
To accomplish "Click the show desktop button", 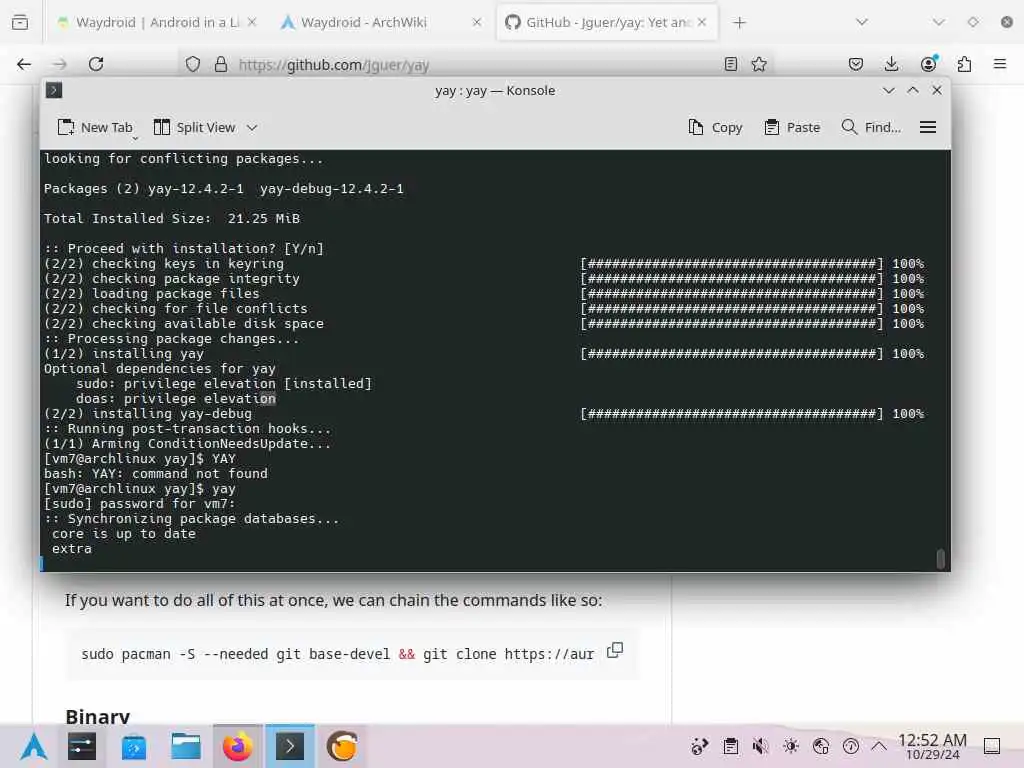I will [x=992, y=746].
